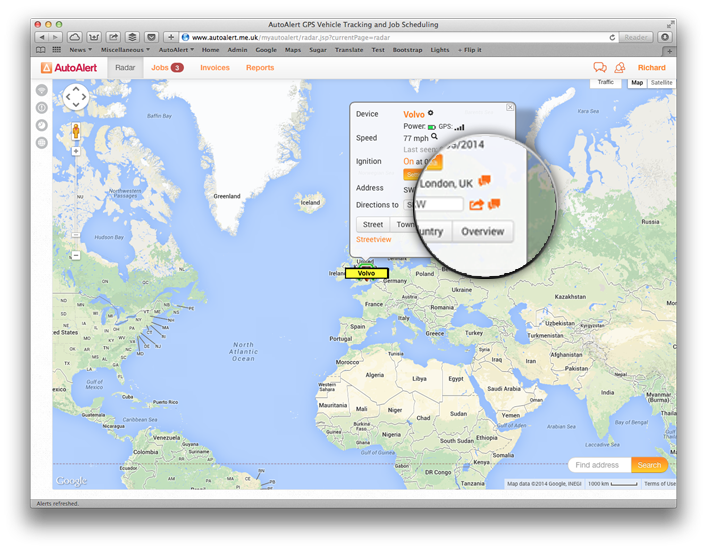The width and height of the screenshot is (707, 550).
Task: Open the Maps bookmark
Action: point(293,50)
